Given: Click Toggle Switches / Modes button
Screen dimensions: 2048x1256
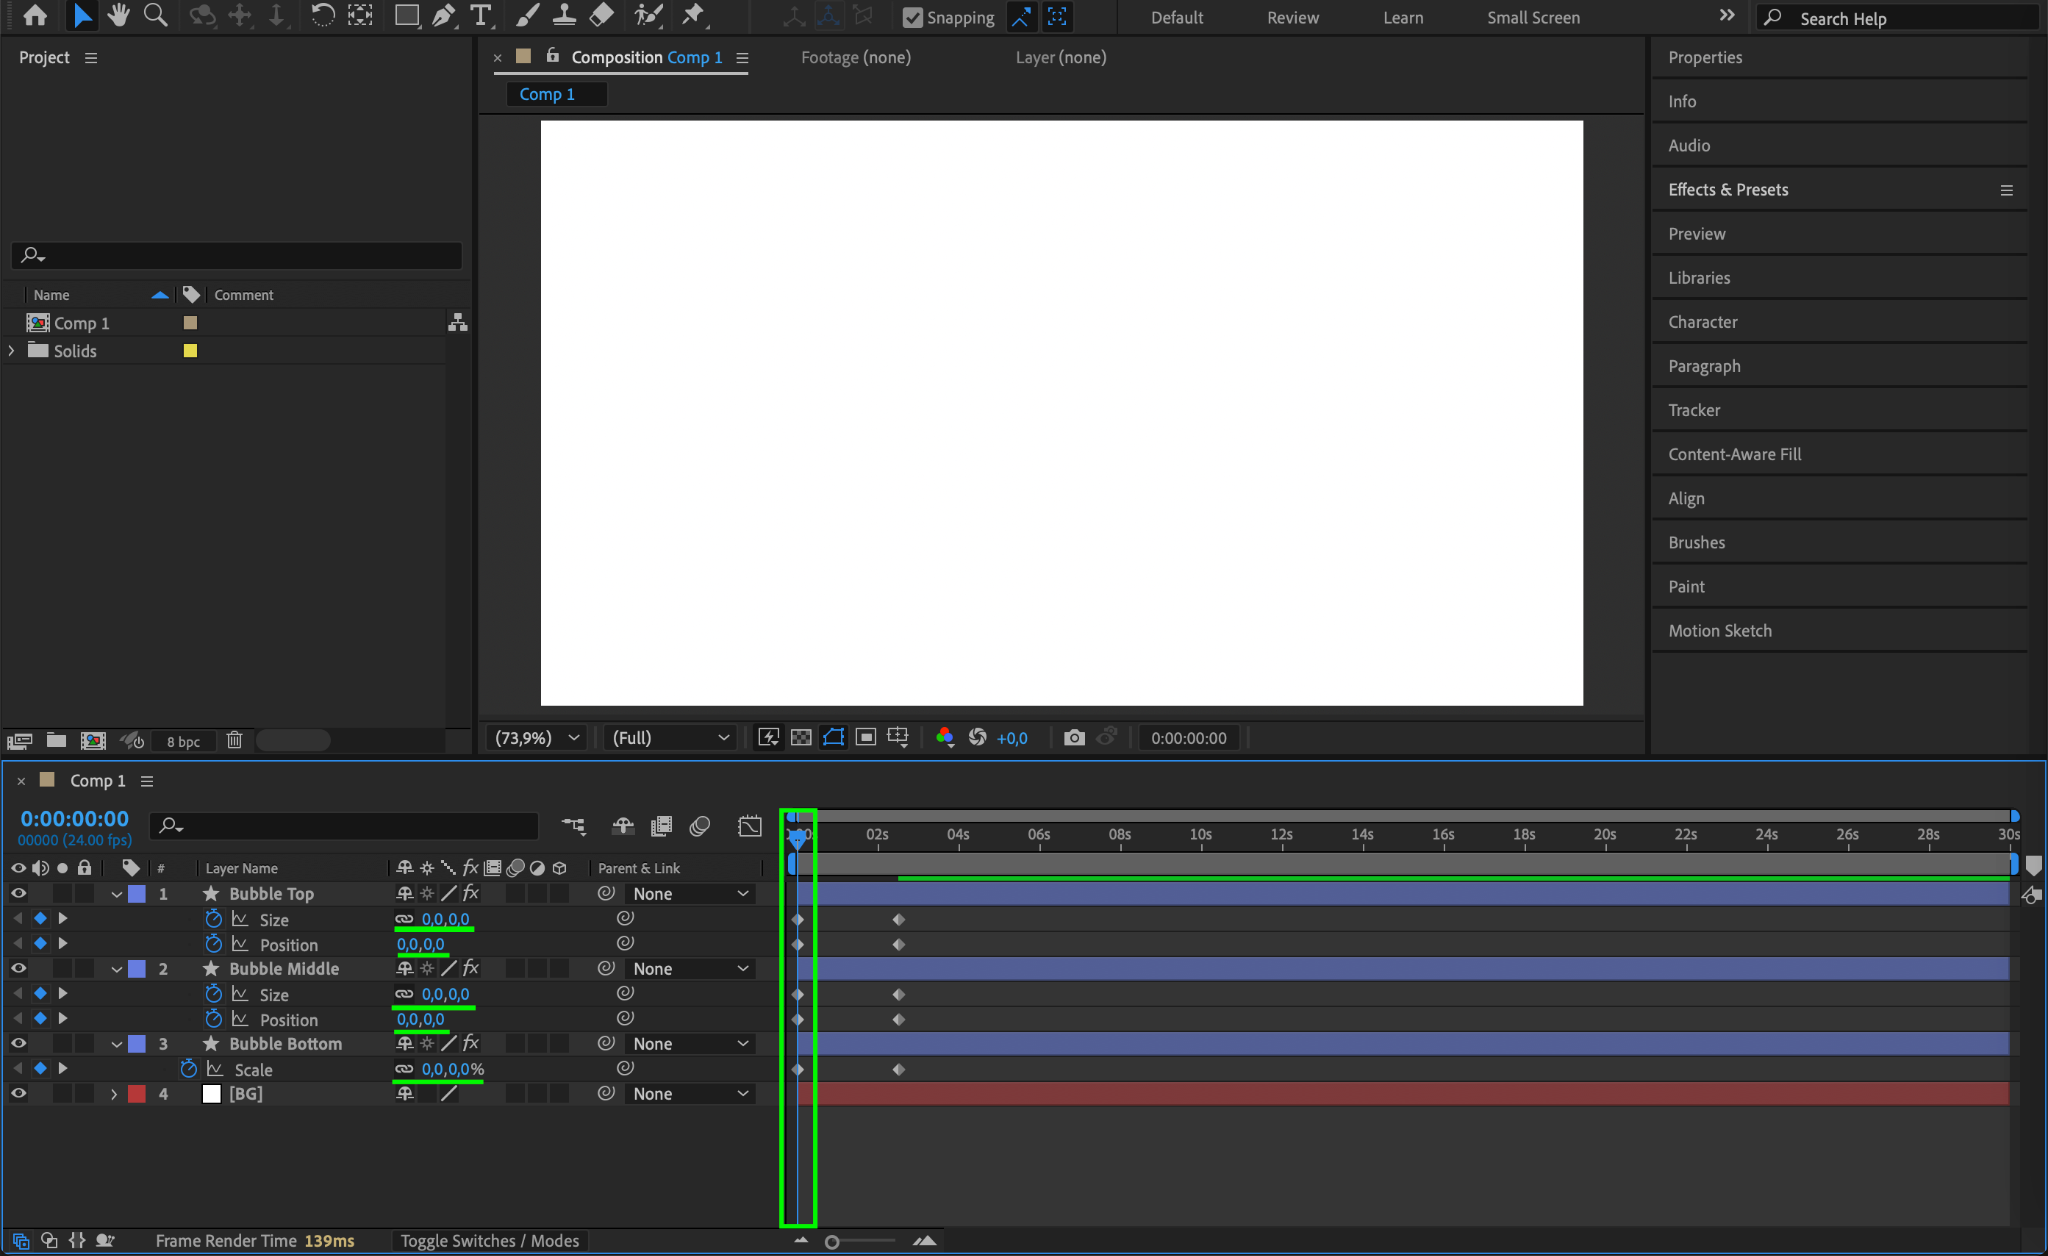Looking at the screenshot, I should (x=490, y=1241).
